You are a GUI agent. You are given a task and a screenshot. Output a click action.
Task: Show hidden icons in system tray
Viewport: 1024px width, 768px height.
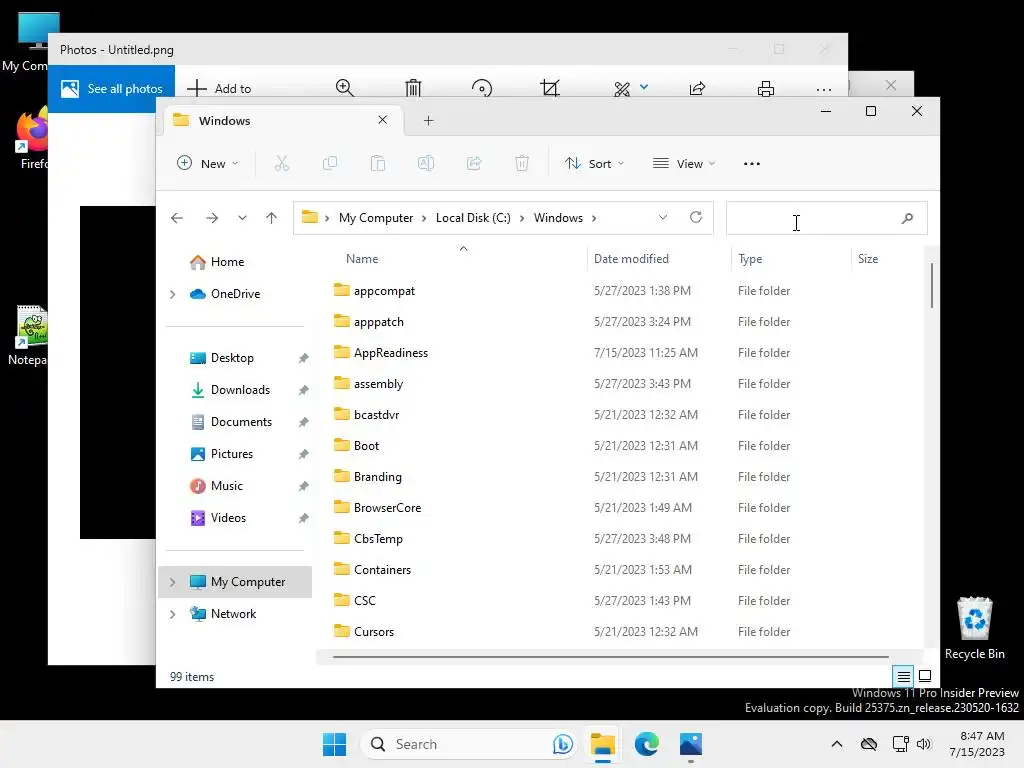pos(837,744)
